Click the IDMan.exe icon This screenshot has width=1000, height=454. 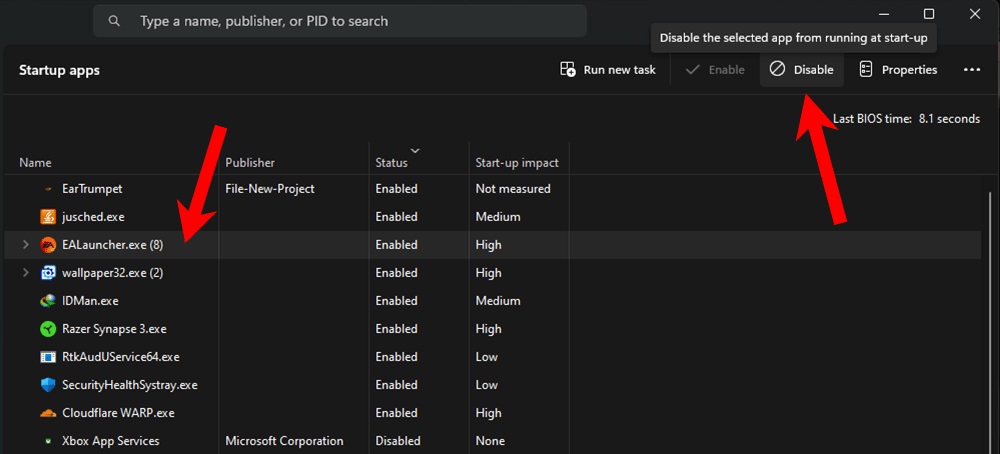click(48, 301)
